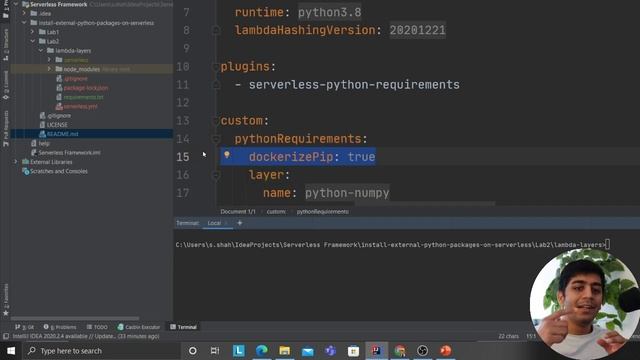Open the LICENSE file

[57, 125]
